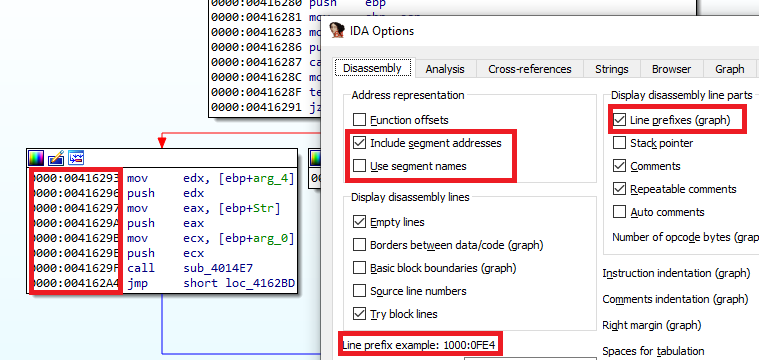This screenshot has width=759, height=360.
Task: Enable the Function offsets checkbox
Action: [359, 120]
